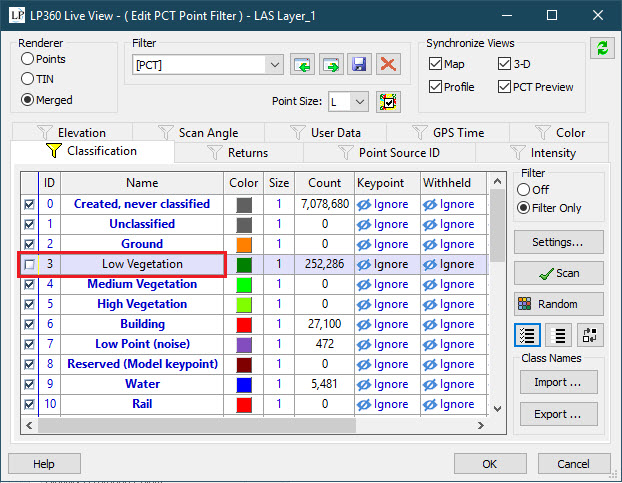
Task: Click the Withheld Ignore icon for Low Vegetation row
Action: tap(430, 264)
